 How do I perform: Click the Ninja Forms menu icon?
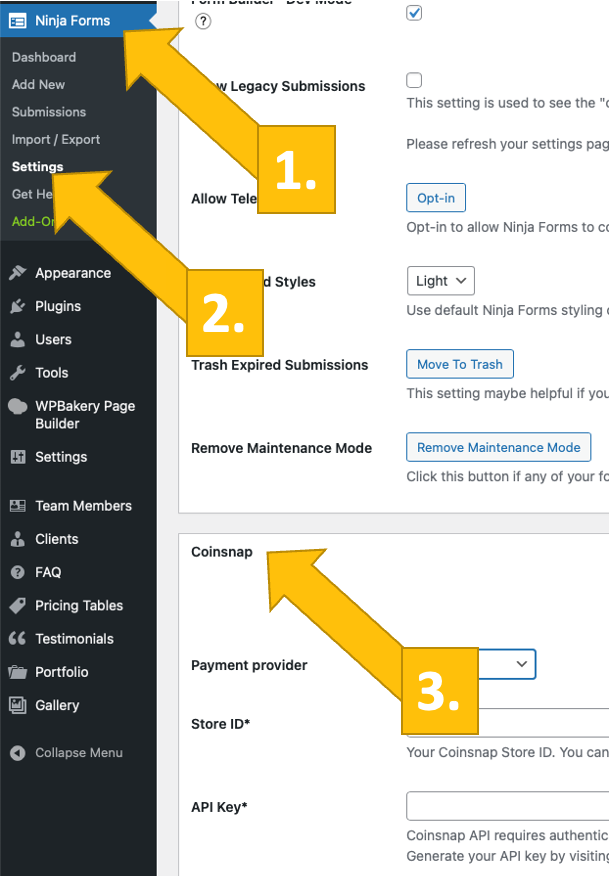click(17, 21)
